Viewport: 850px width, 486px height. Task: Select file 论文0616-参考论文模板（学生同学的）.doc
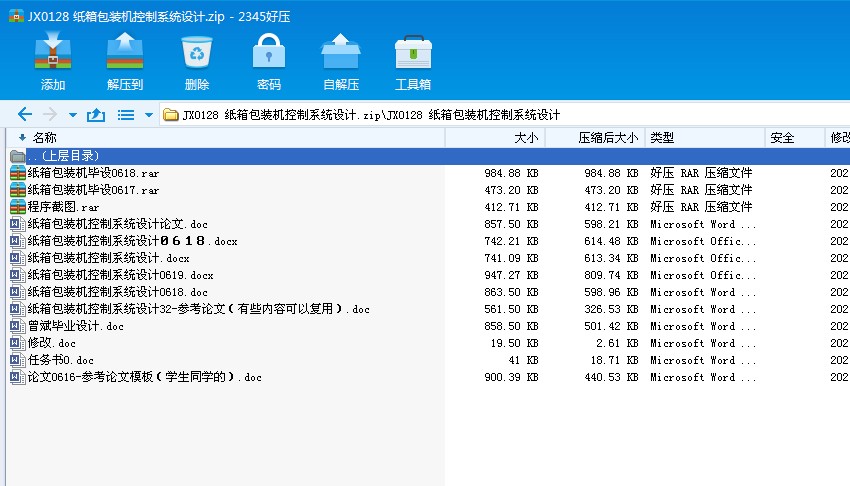coord(144,377)
